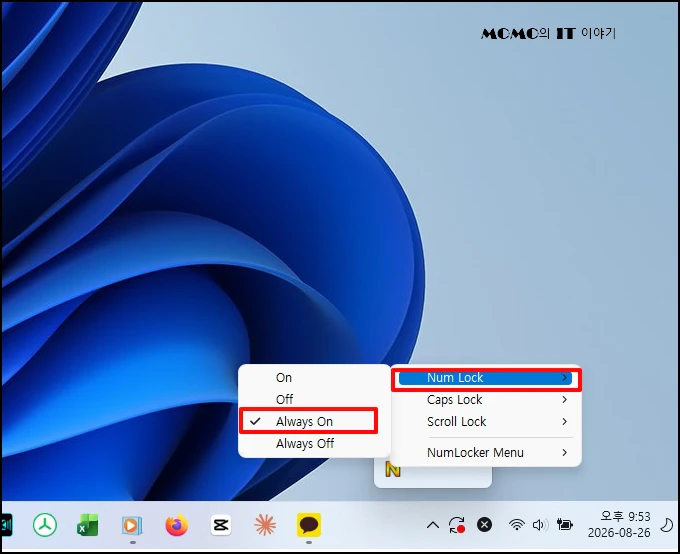Image resolution: width=680 pixels, height=554 pixels.
Task: Expand the Caps Lock arrow chevron
Action: coord(564,400)
